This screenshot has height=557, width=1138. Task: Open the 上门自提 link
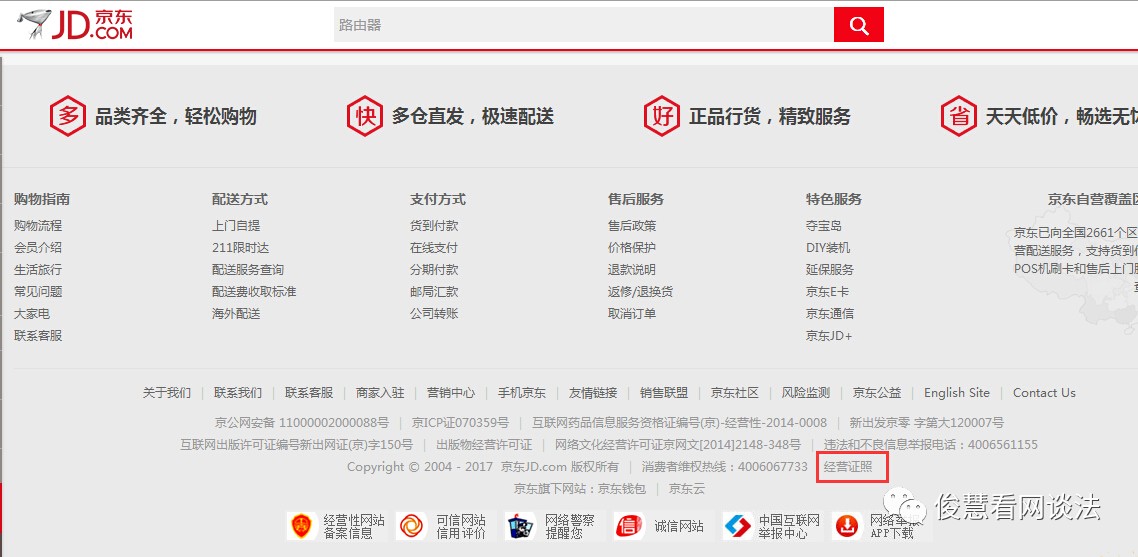pyautogui.click(x=236, y=226)
